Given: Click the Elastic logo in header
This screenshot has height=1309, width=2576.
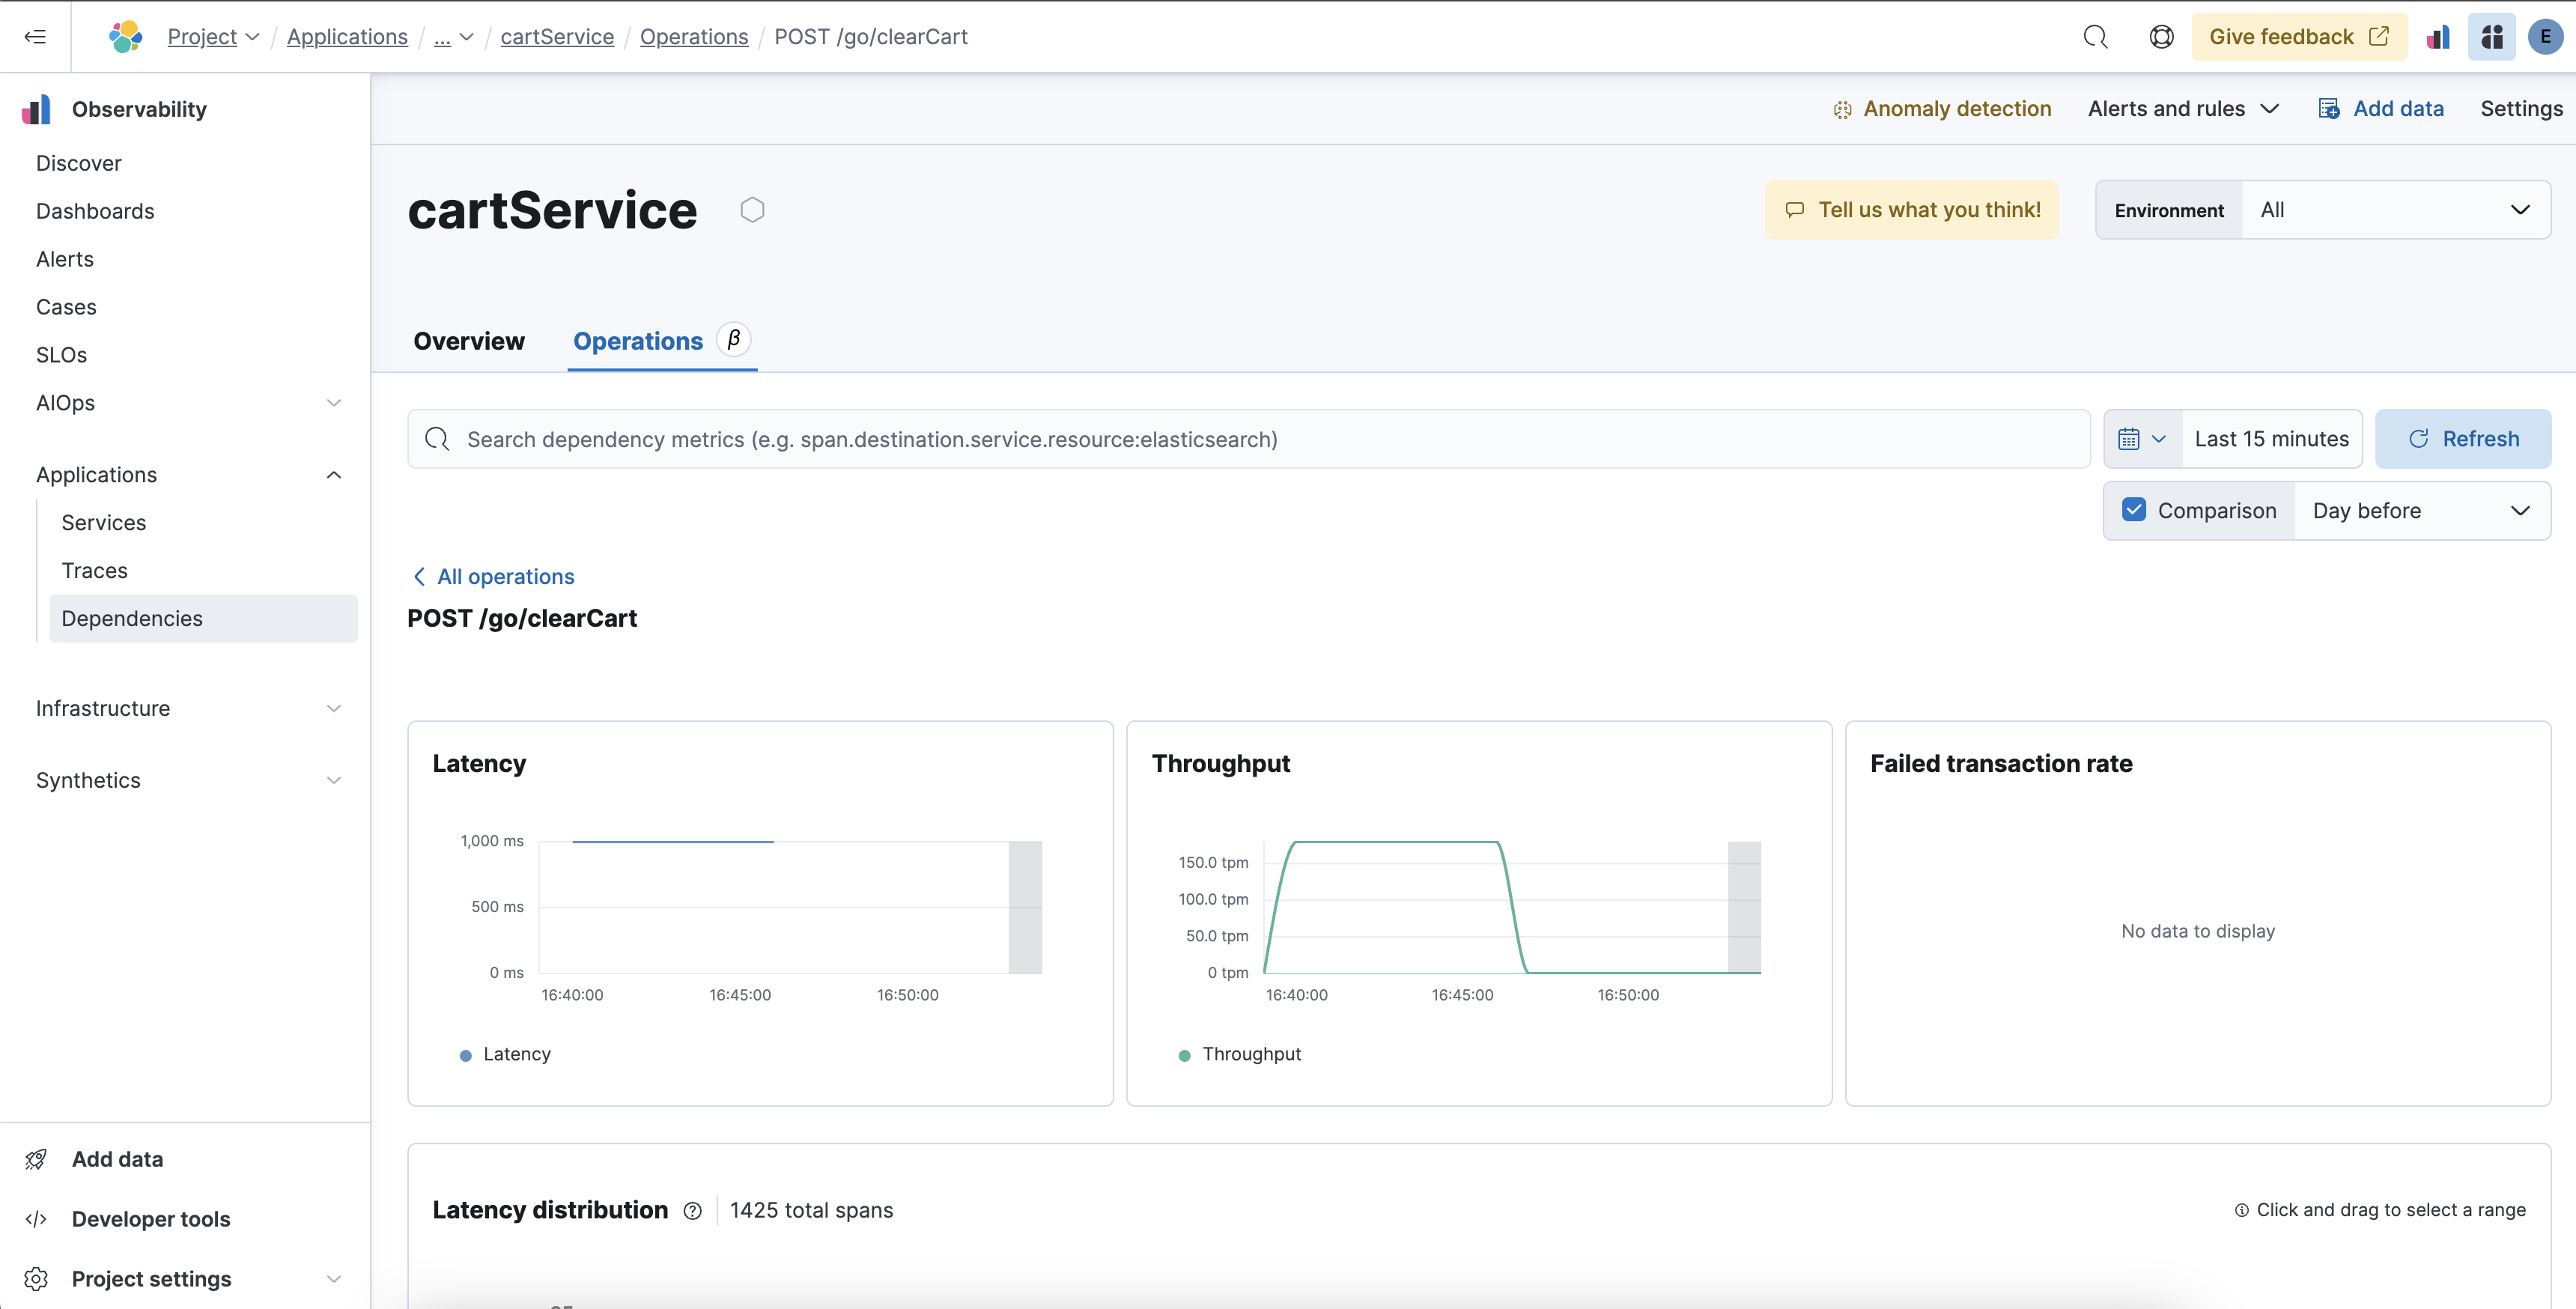Looking at the screenshot, I should 125,37.
